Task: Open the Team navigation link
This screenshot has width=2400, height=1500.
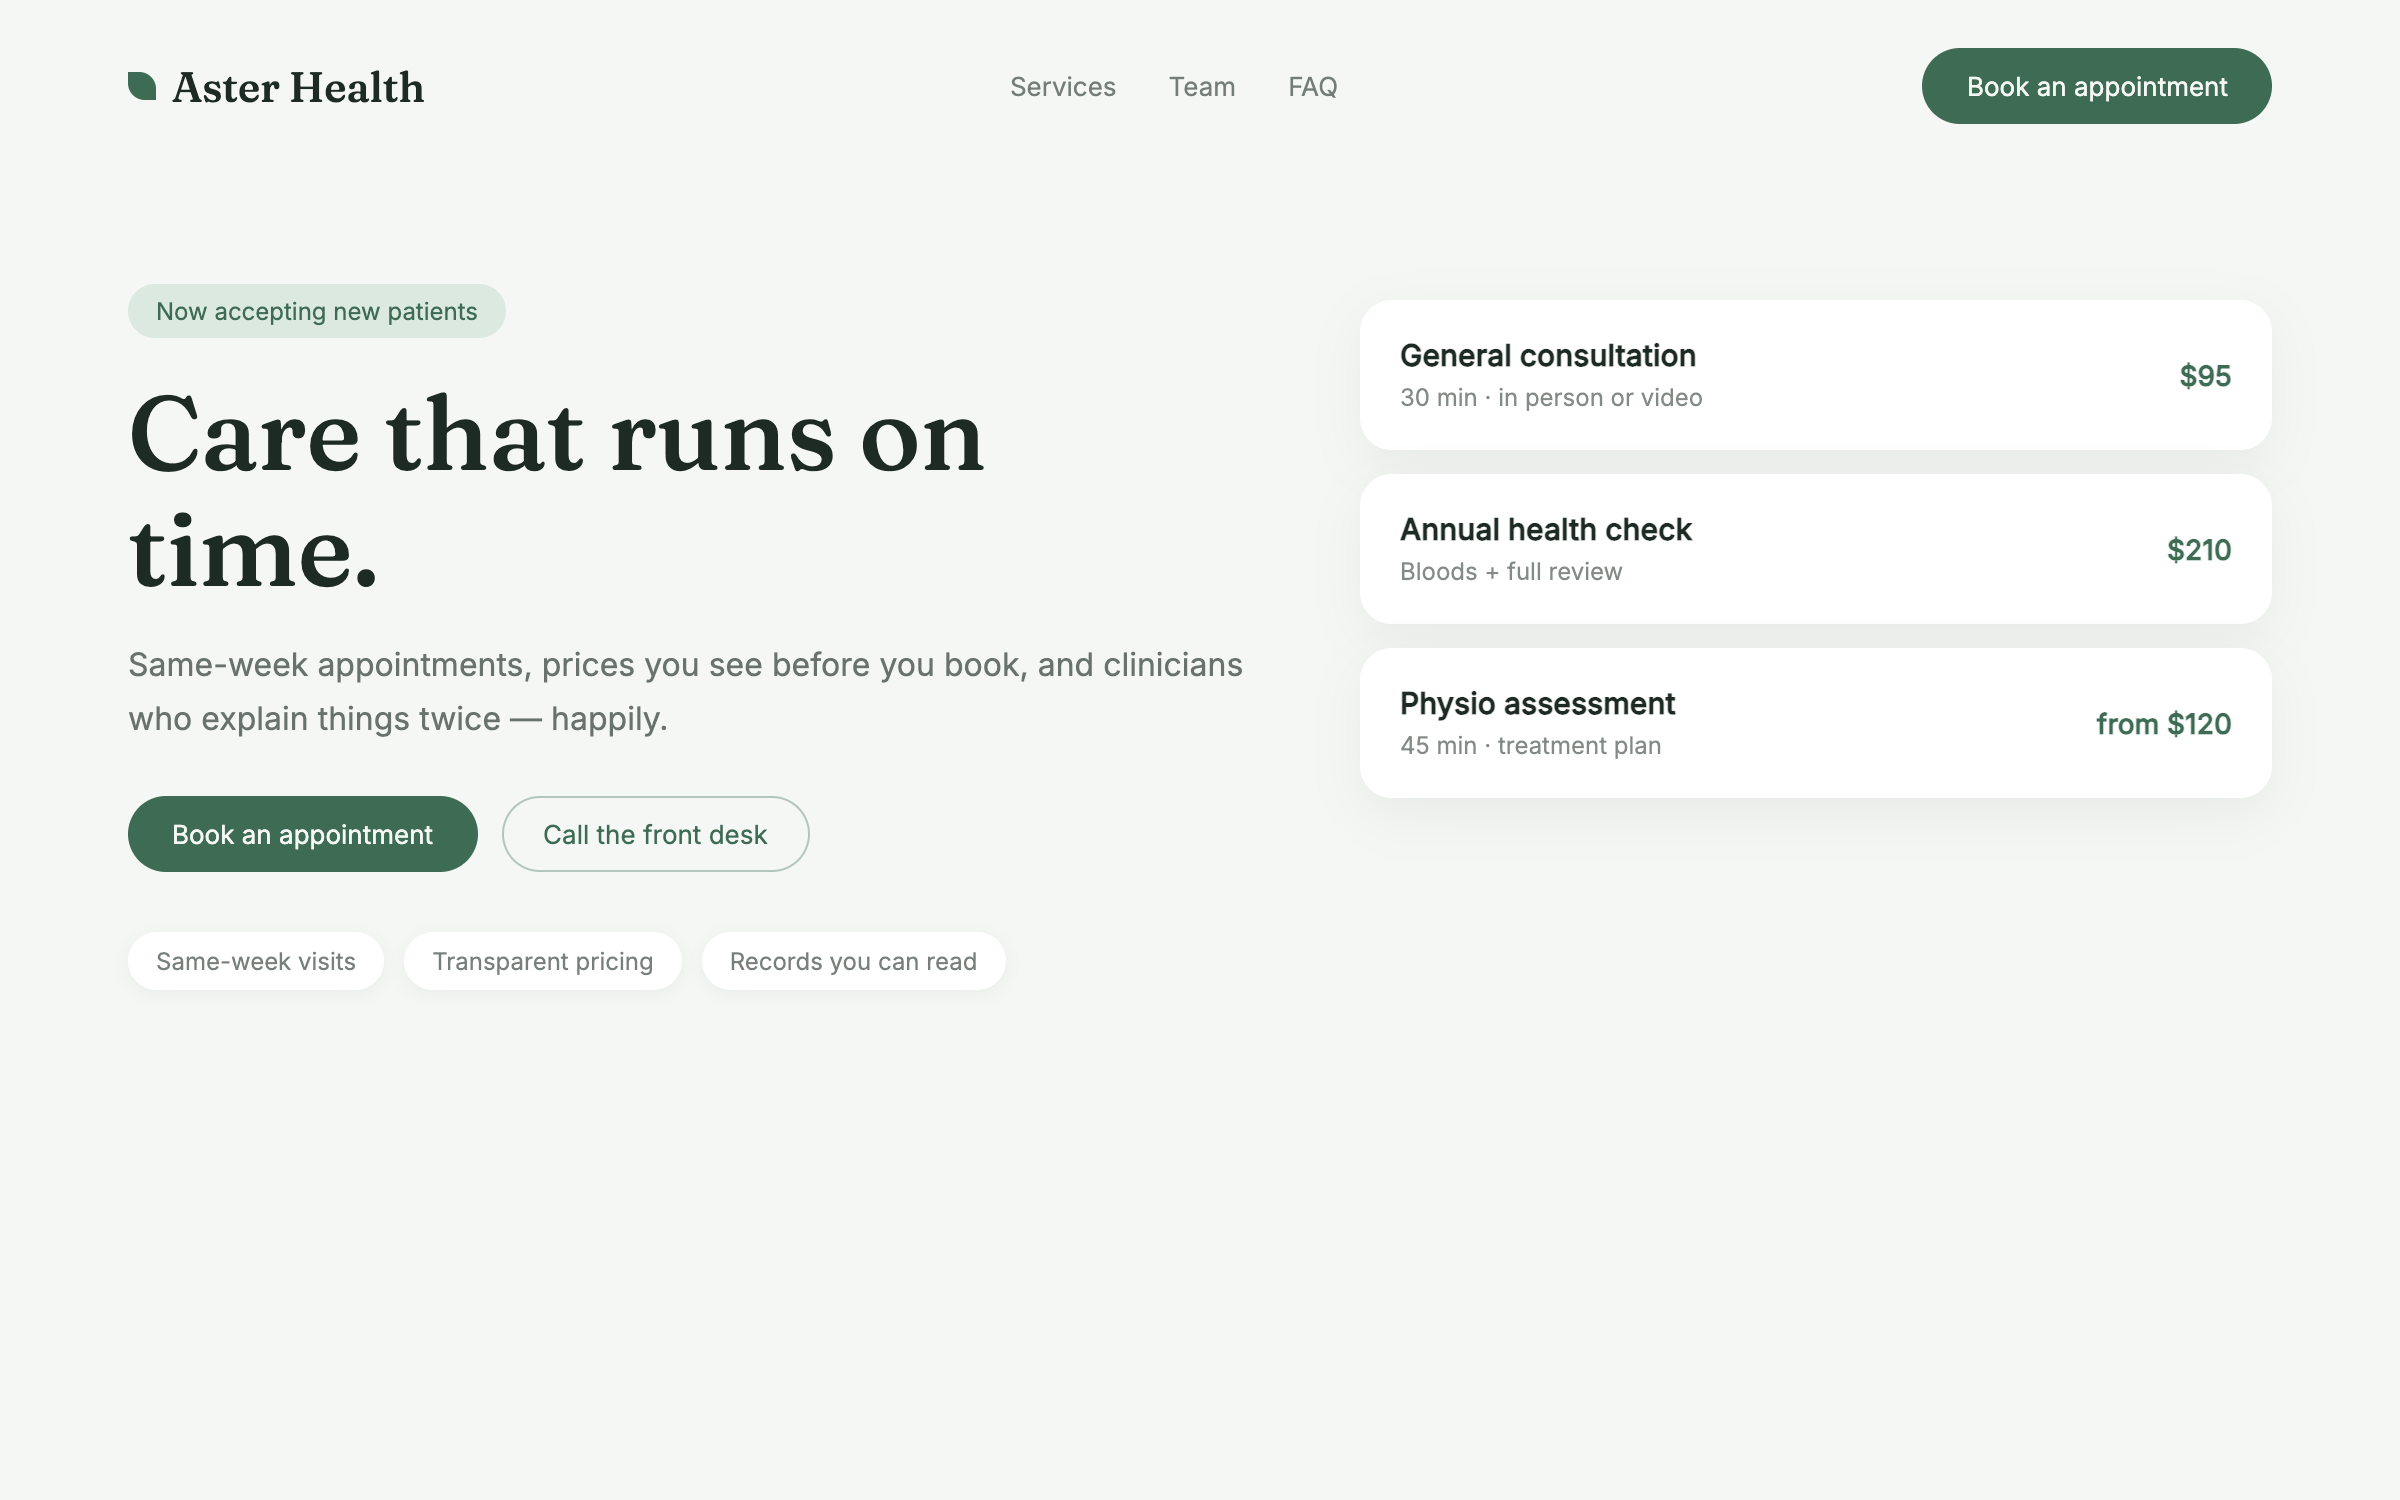Action: click(1202, 87)
